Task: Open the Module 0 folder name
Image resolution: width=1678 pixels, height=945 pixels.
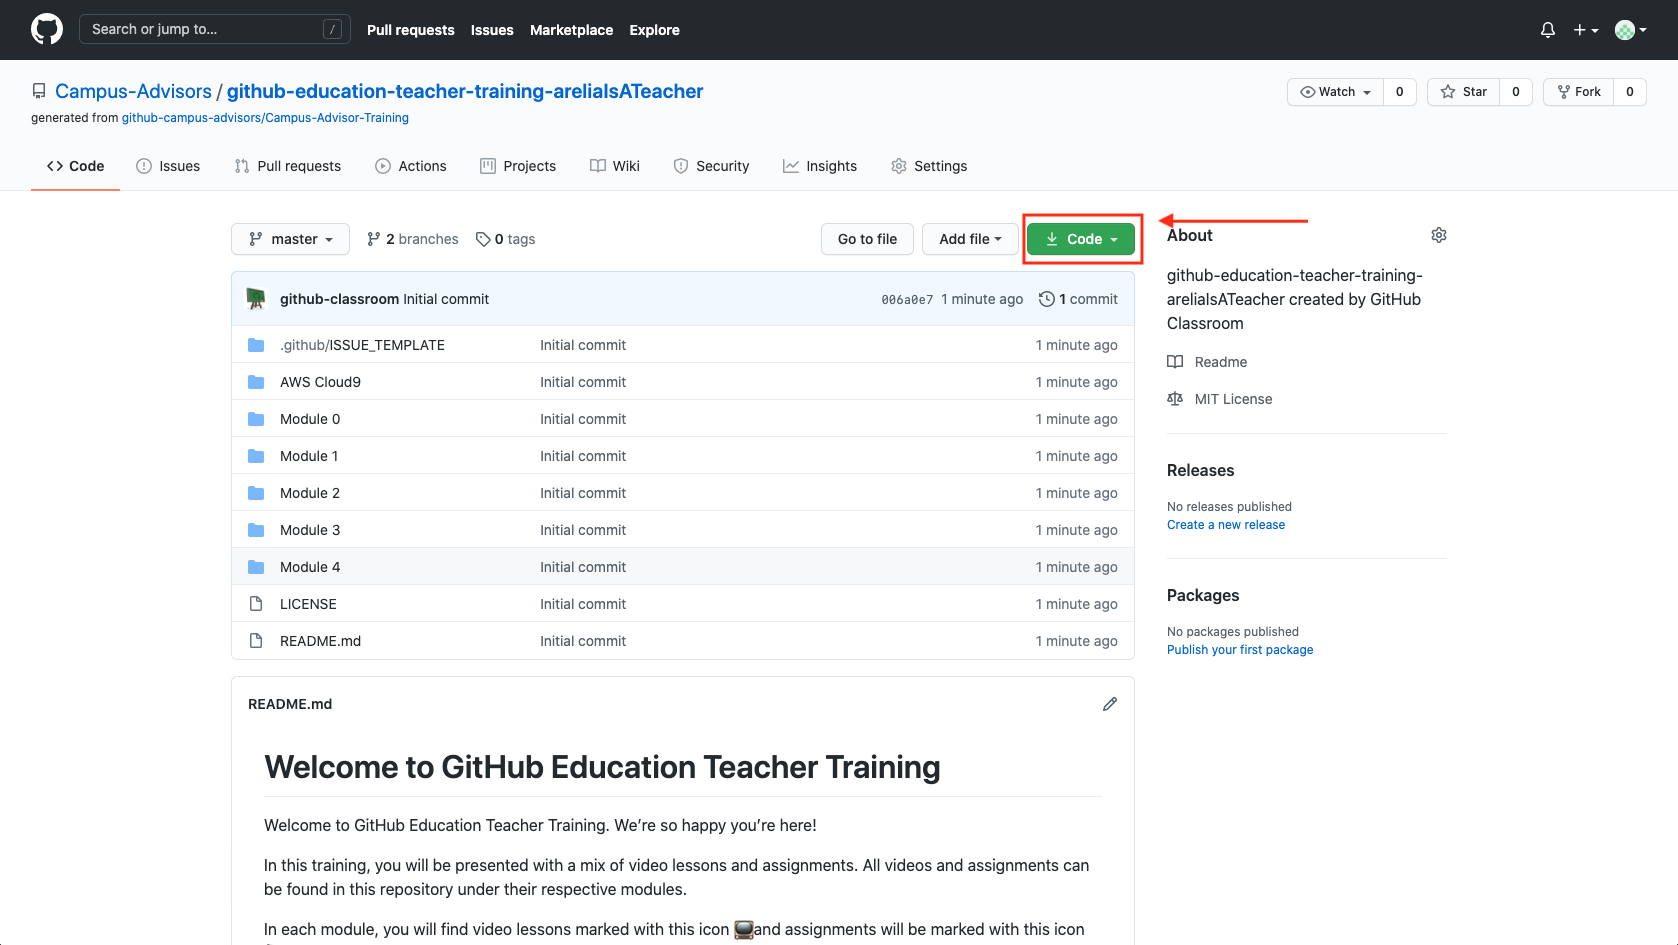Action: (310, 419)
